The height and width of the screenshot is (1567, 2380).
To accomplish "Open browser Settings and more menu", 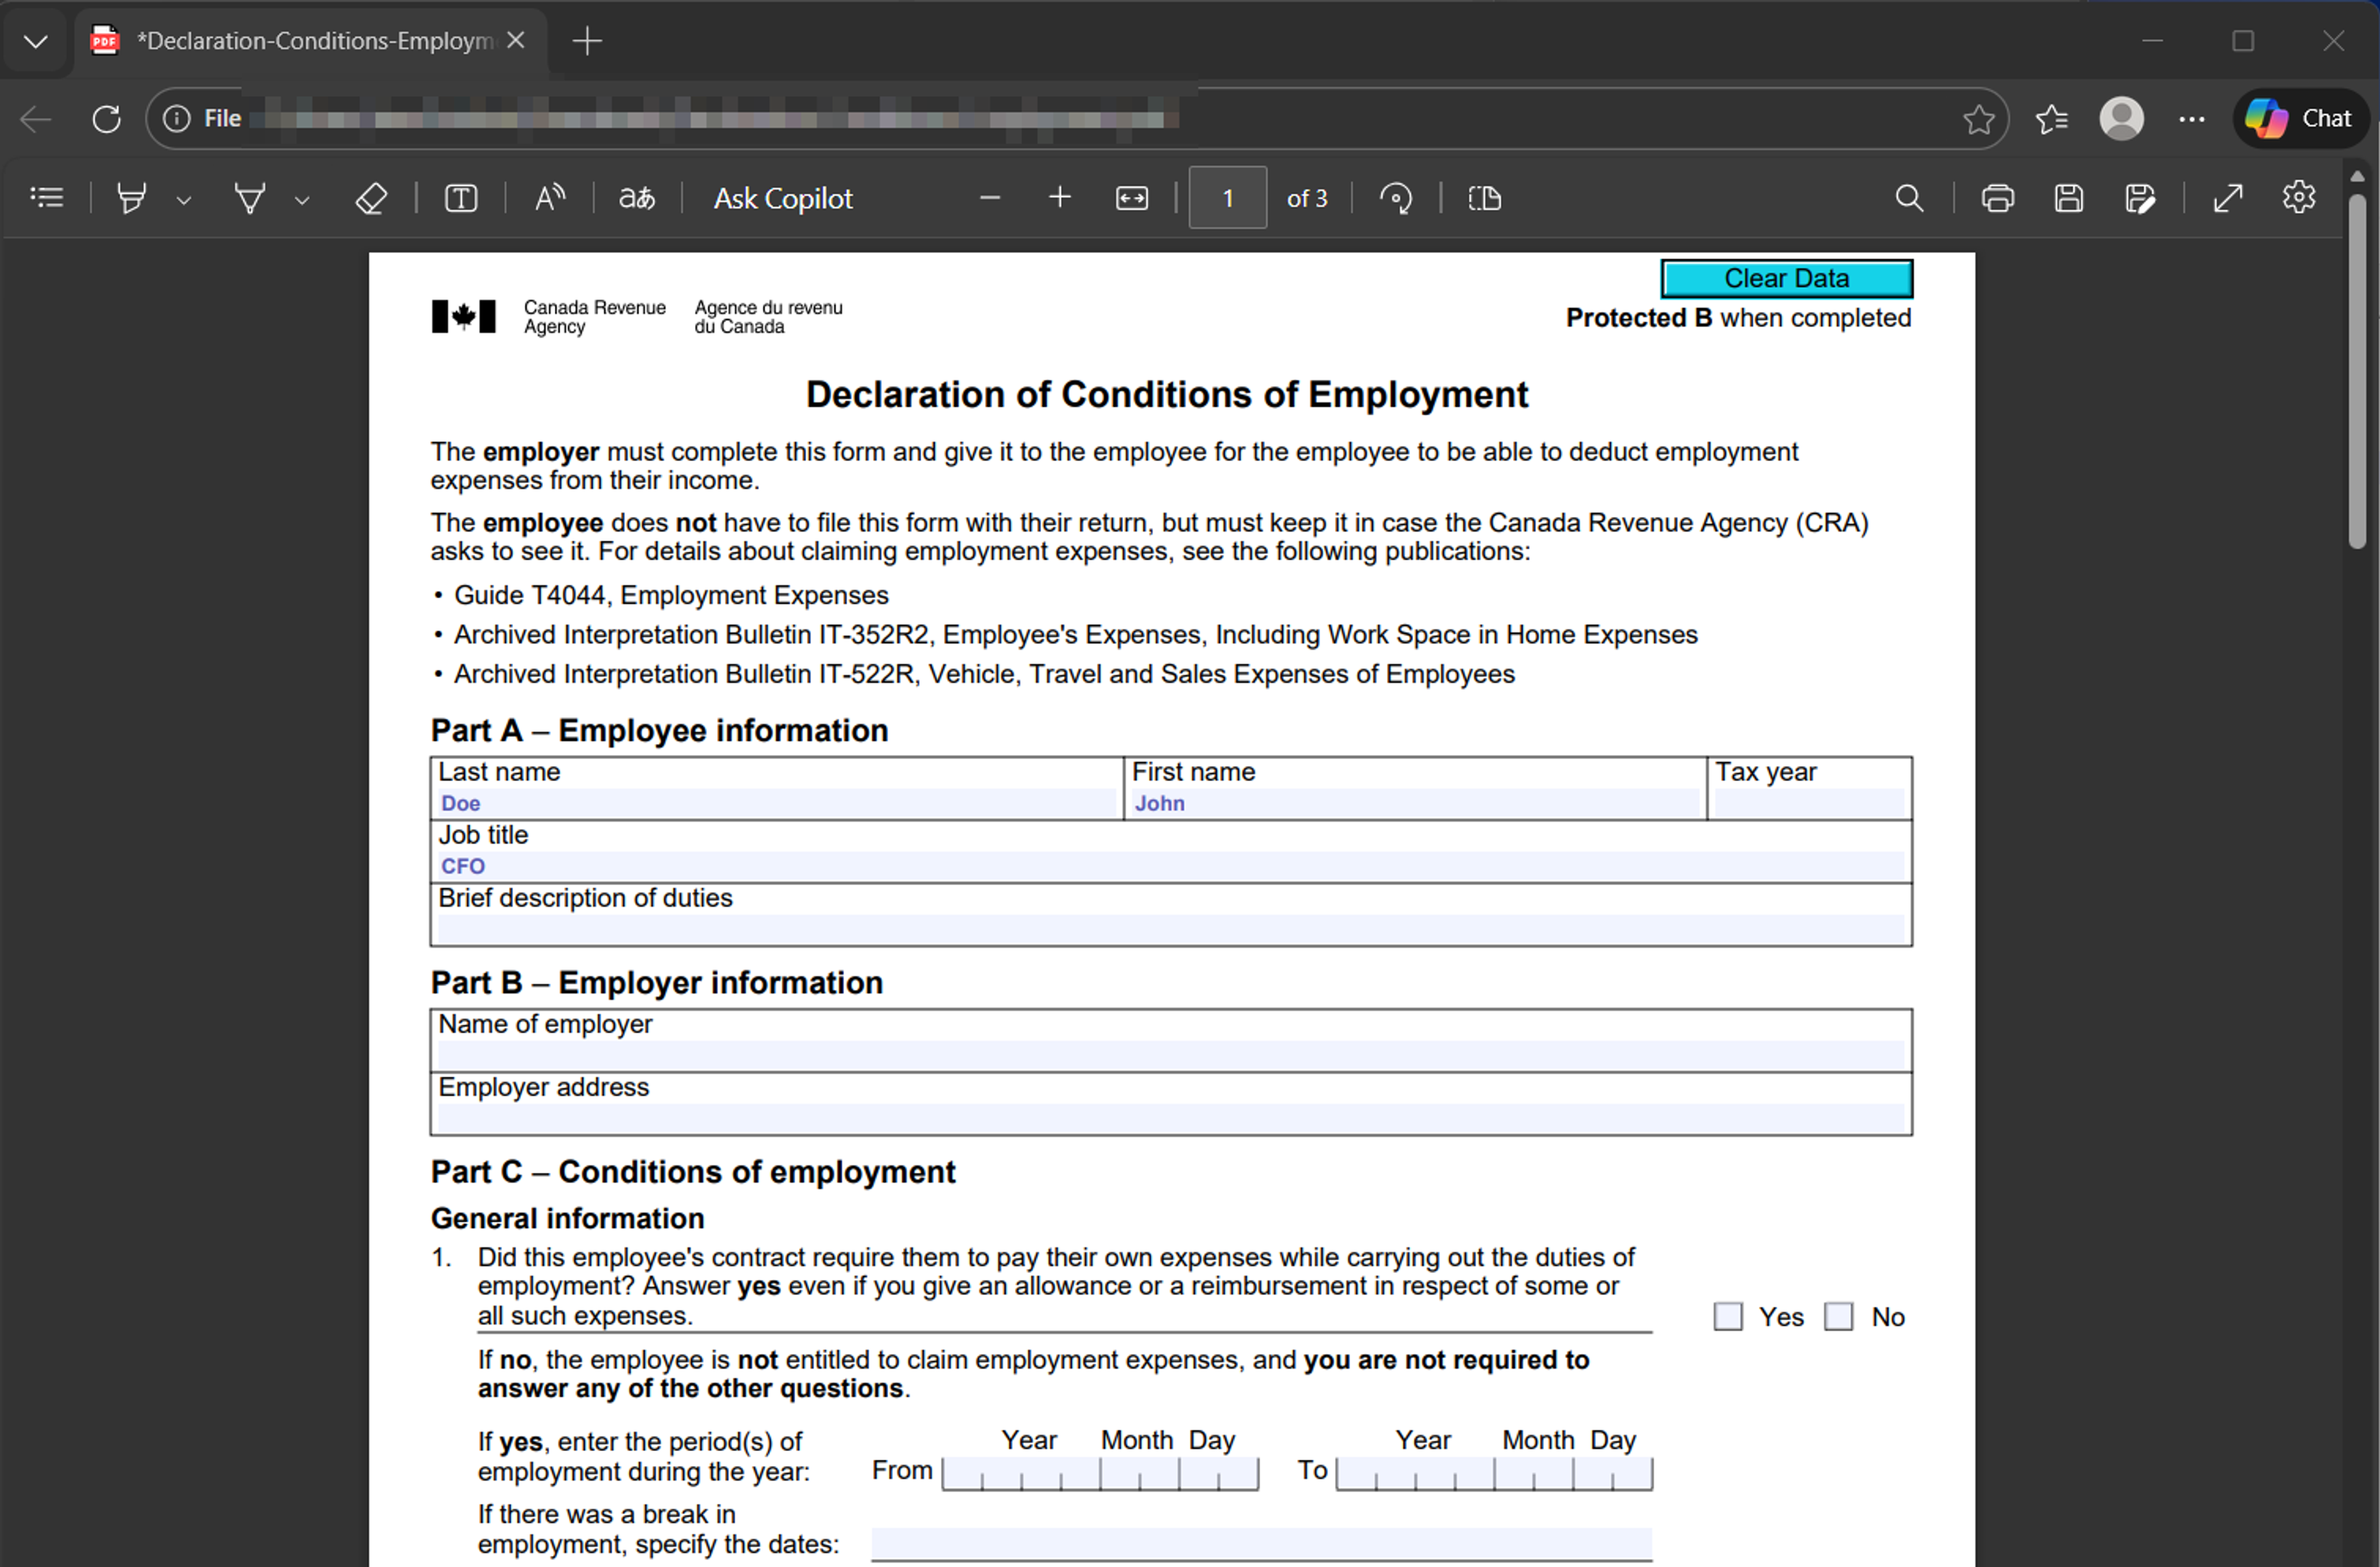I will click(2192, 119).
